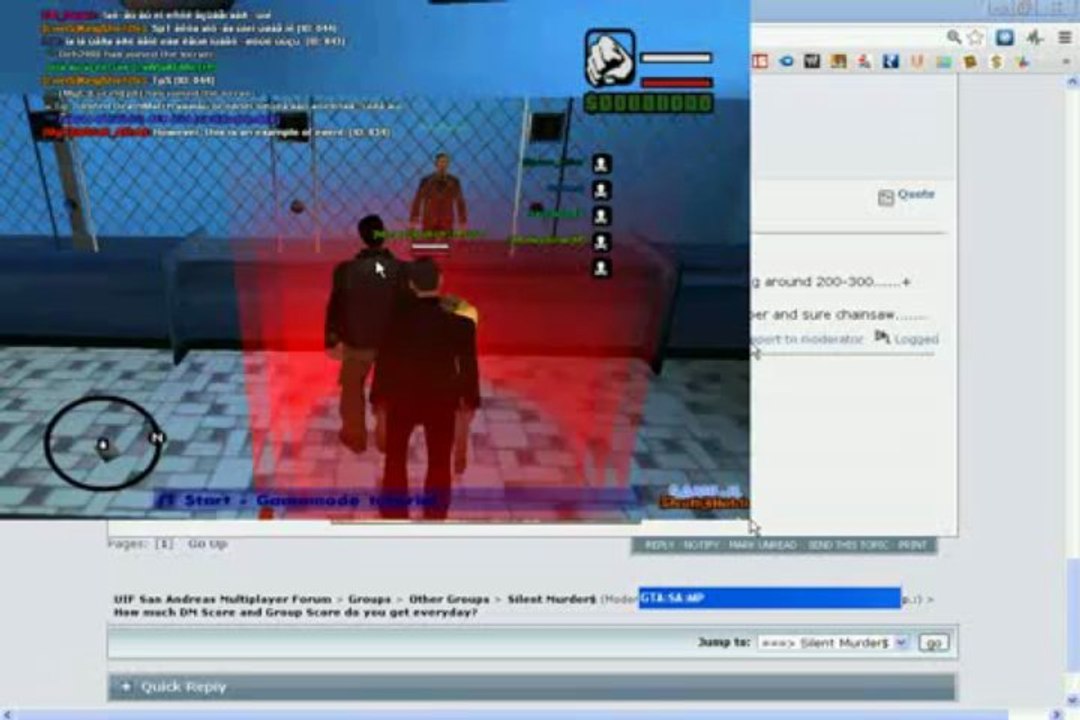Open the multicolored last bookmark icon
This screenshot has height=720, width=1080.
click(x=1022, y=62)
